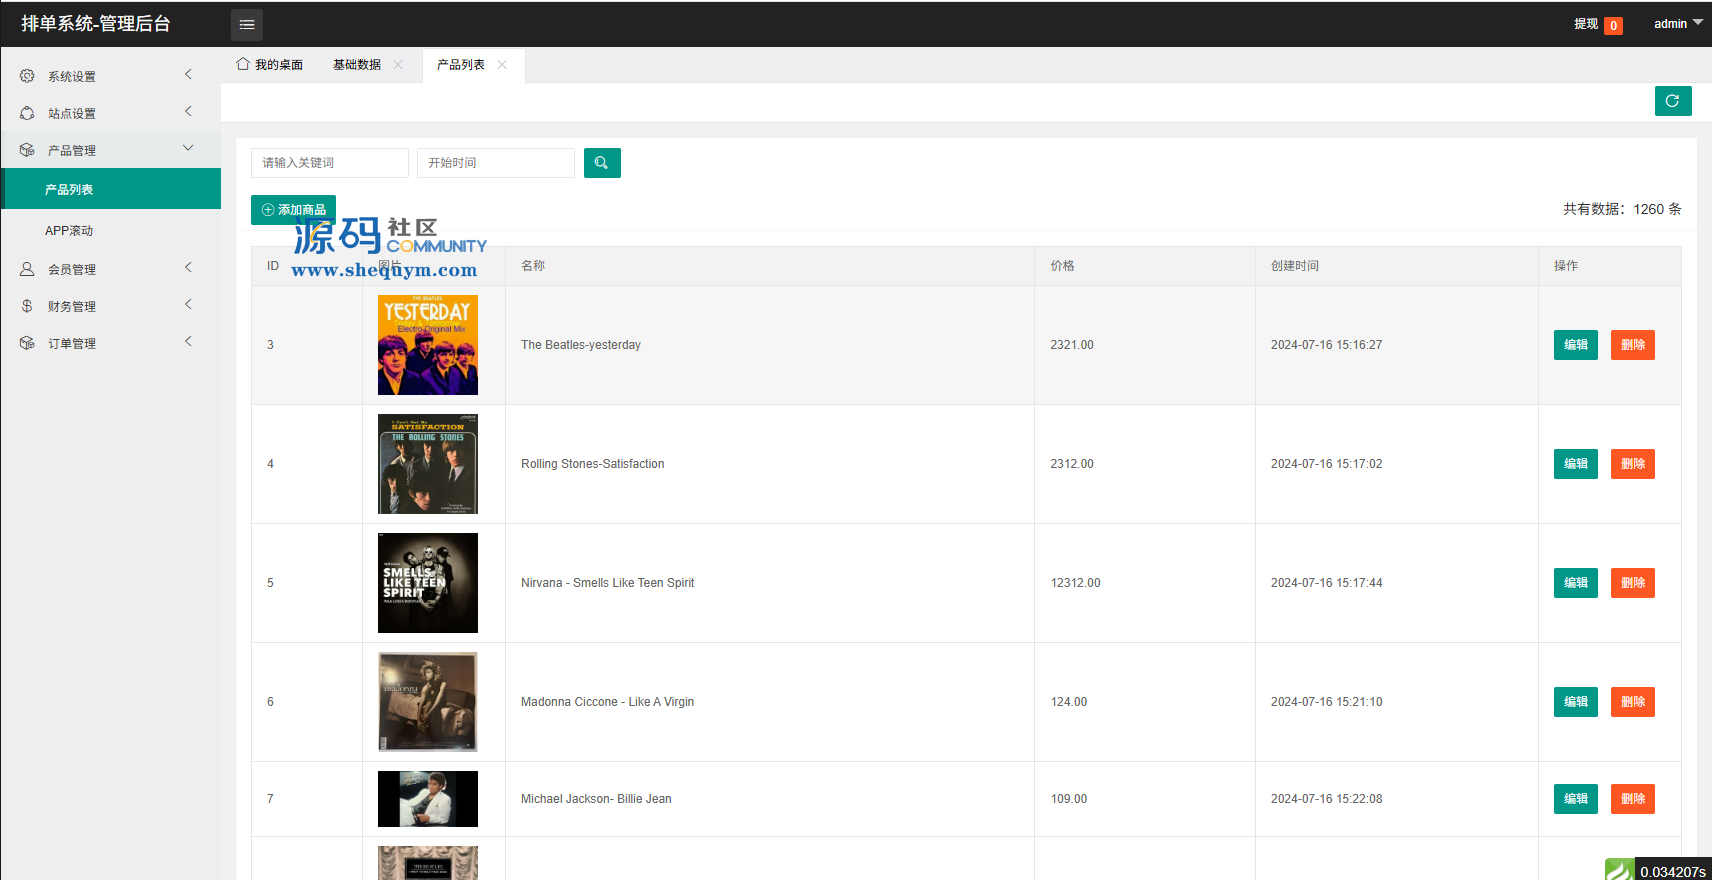This screenshot has height=880, width=1712.
Task: Click the 系统设置 gear icon
Action: point(27,76)
